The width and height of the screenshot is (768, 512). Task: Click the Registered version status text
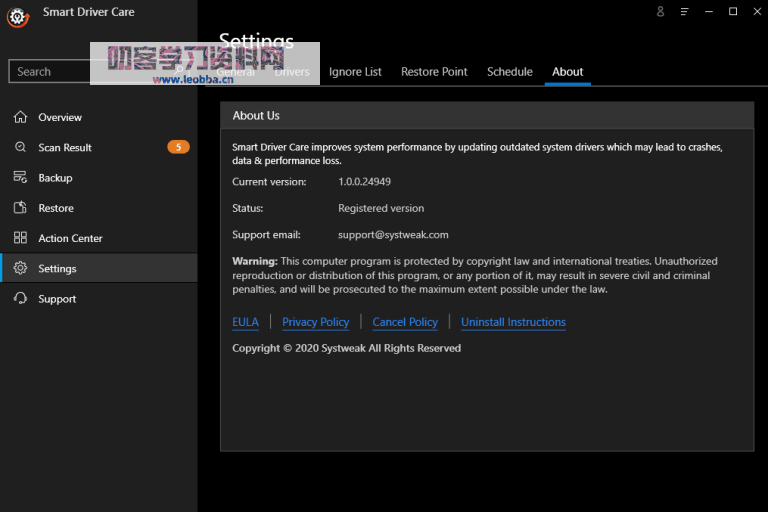tap(381, 208)
